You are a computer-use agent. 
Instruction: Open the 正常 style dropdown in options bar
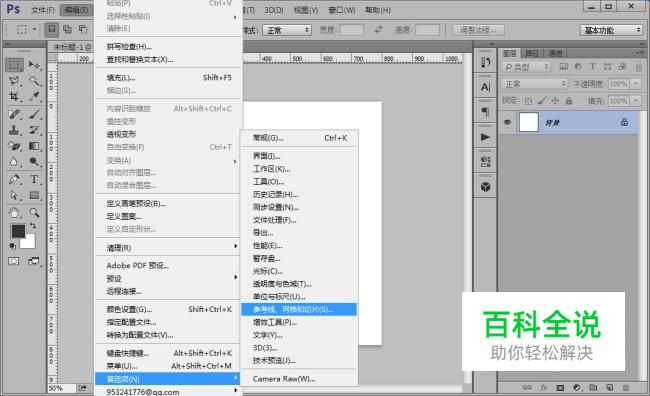click(287, 30)
